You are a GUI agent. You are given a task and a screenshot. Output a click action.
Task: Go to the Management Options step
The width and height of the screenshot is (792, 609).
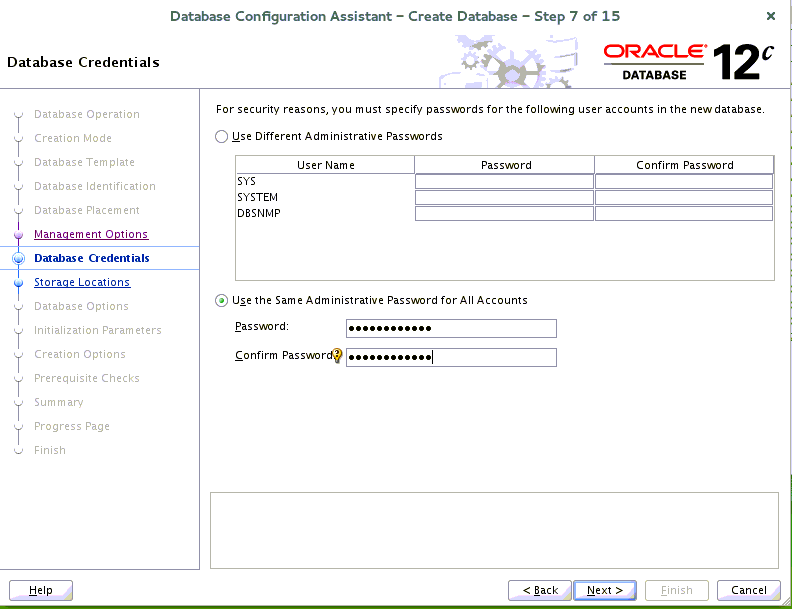[x=91, y=234]
